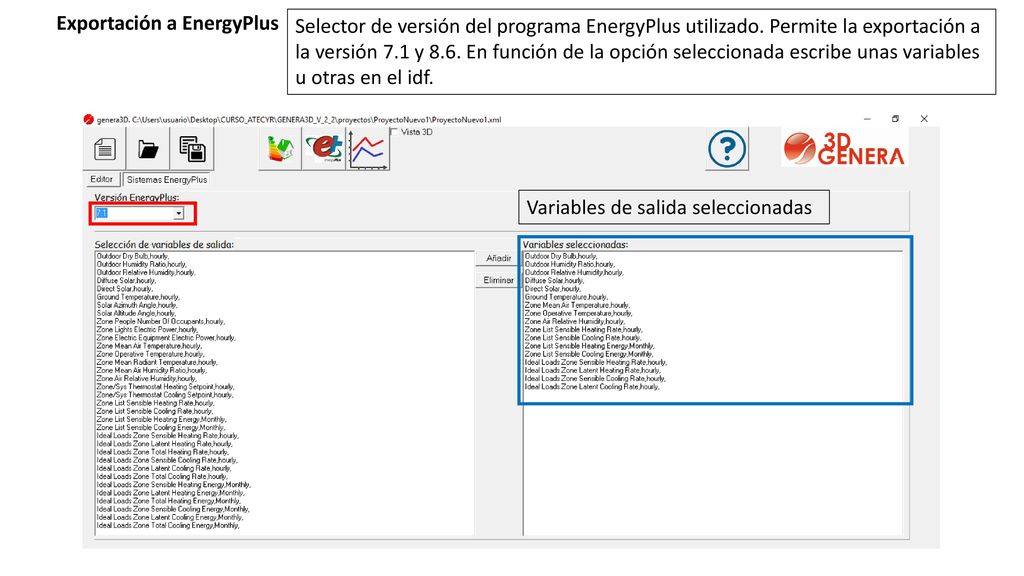Select Outdoor Relative Humidity,hourly under Selección de variables

(146, 272)
